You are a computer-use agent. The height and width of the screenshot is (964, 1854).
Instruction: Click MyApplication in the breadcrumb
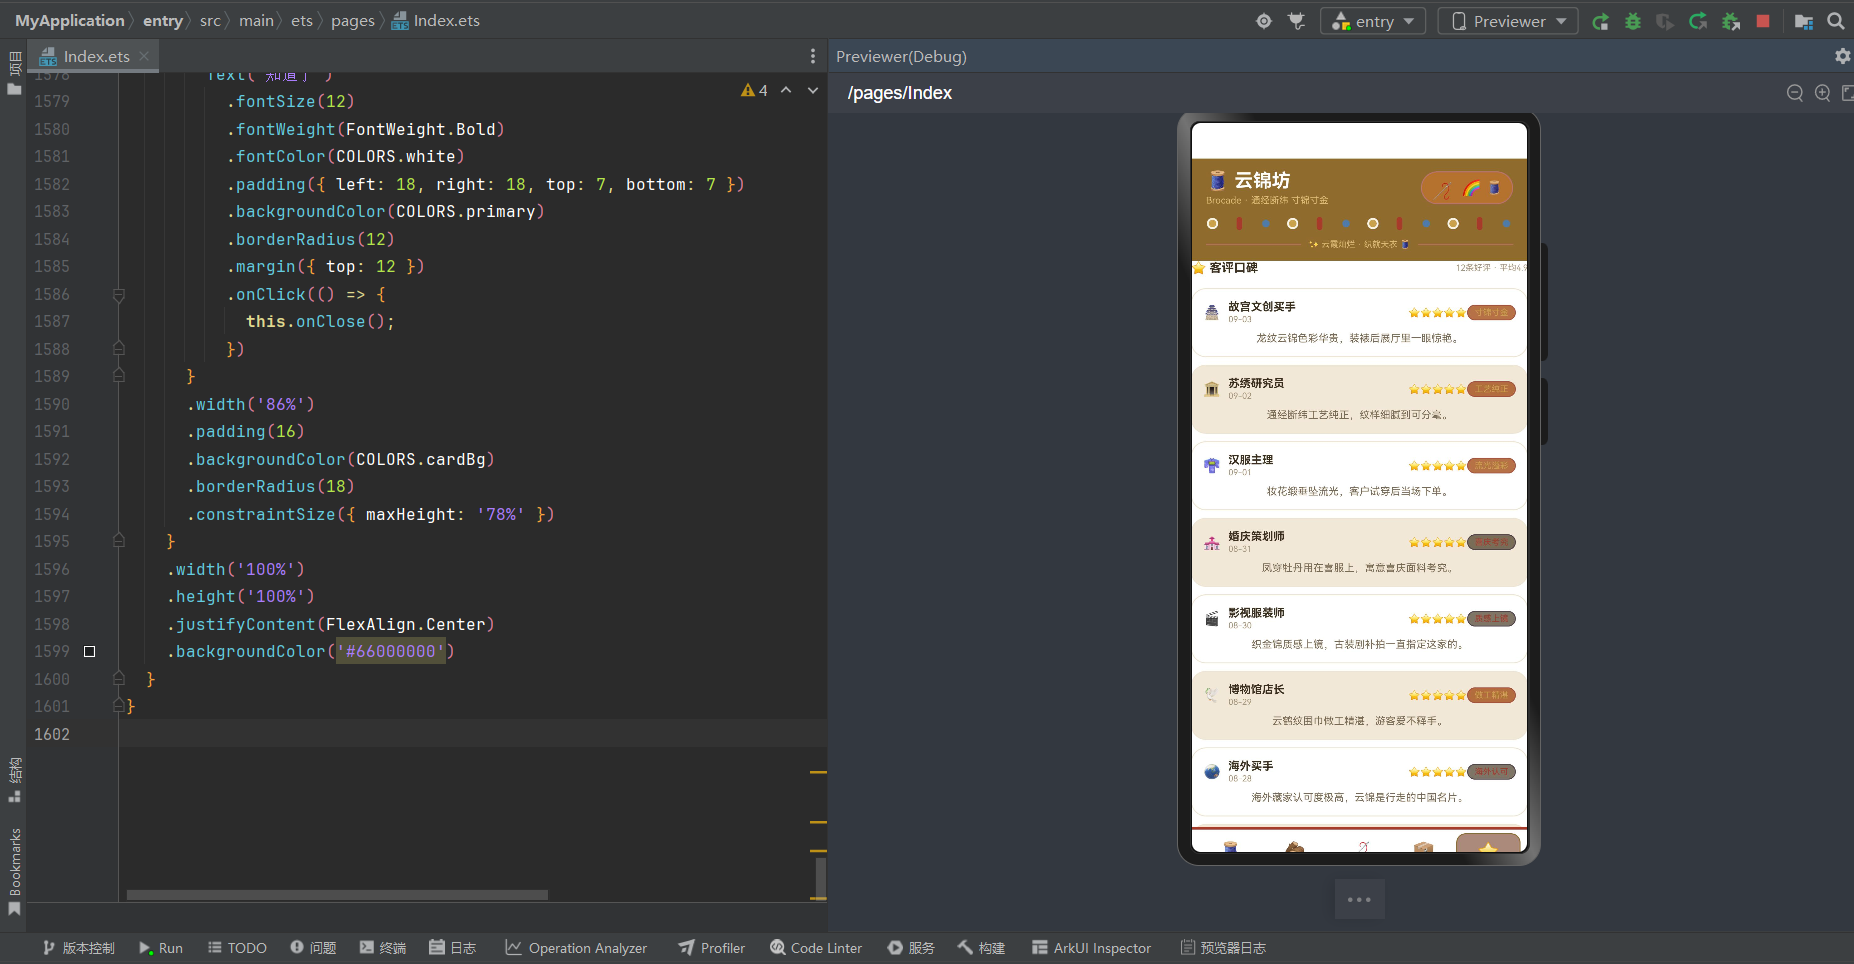tap(70, 20)
